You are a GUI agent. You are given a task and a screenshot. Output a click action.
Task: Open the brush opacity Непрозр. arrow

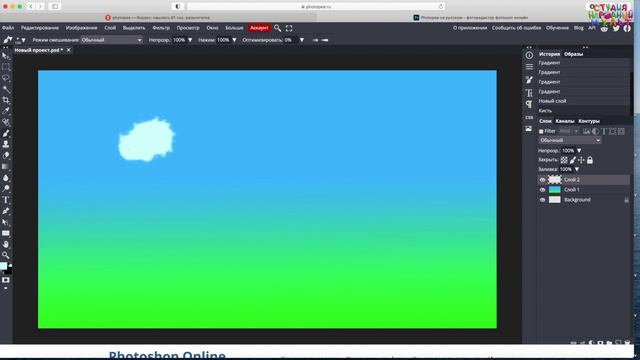(190, 40)
